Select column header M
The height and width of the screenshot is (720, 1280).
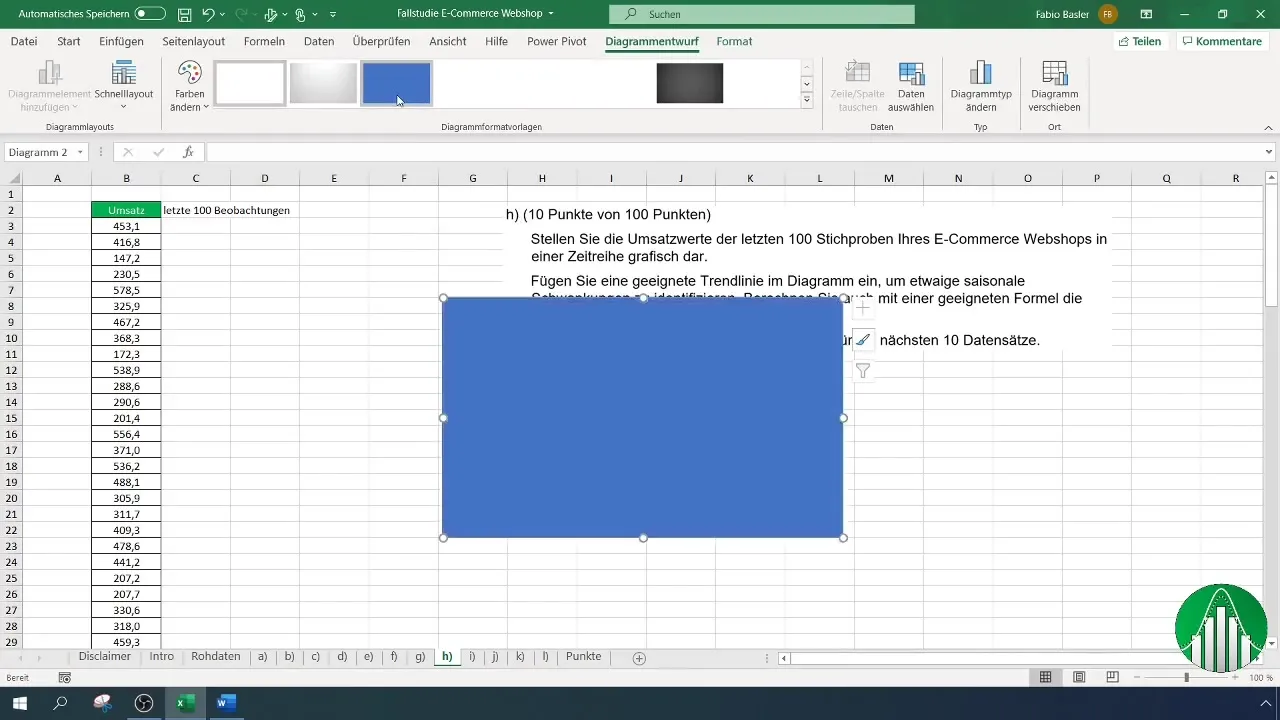tap(889, 178)
